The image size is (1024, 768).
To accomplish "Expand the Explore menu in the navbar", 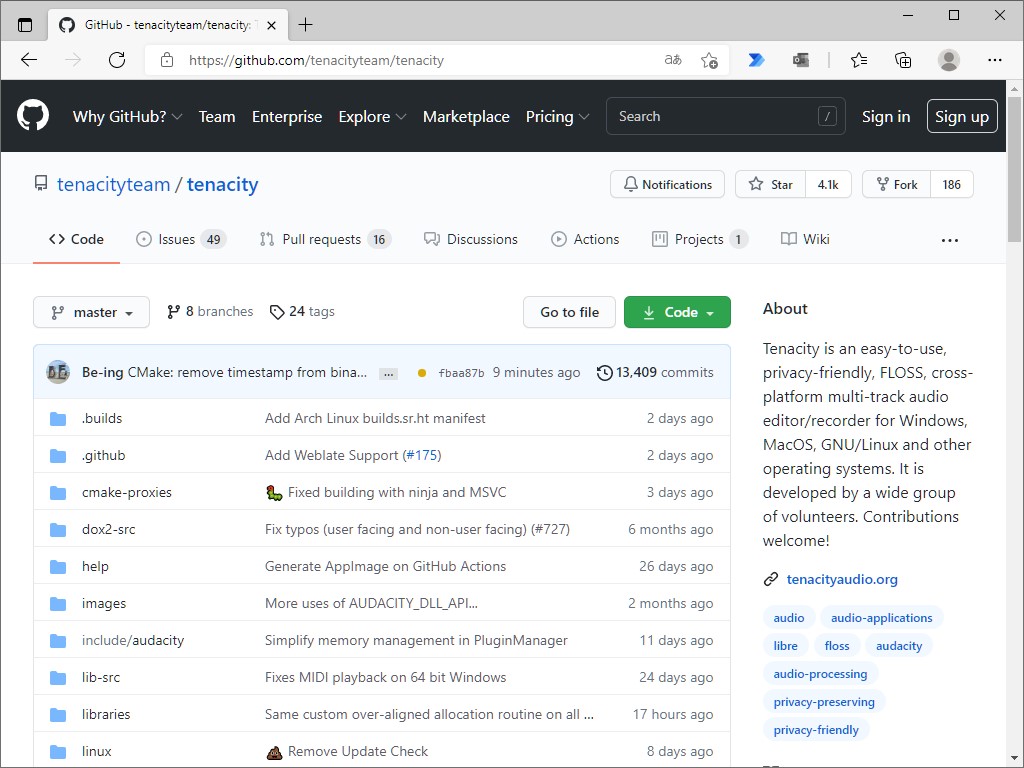I will (x=372, y=116).
